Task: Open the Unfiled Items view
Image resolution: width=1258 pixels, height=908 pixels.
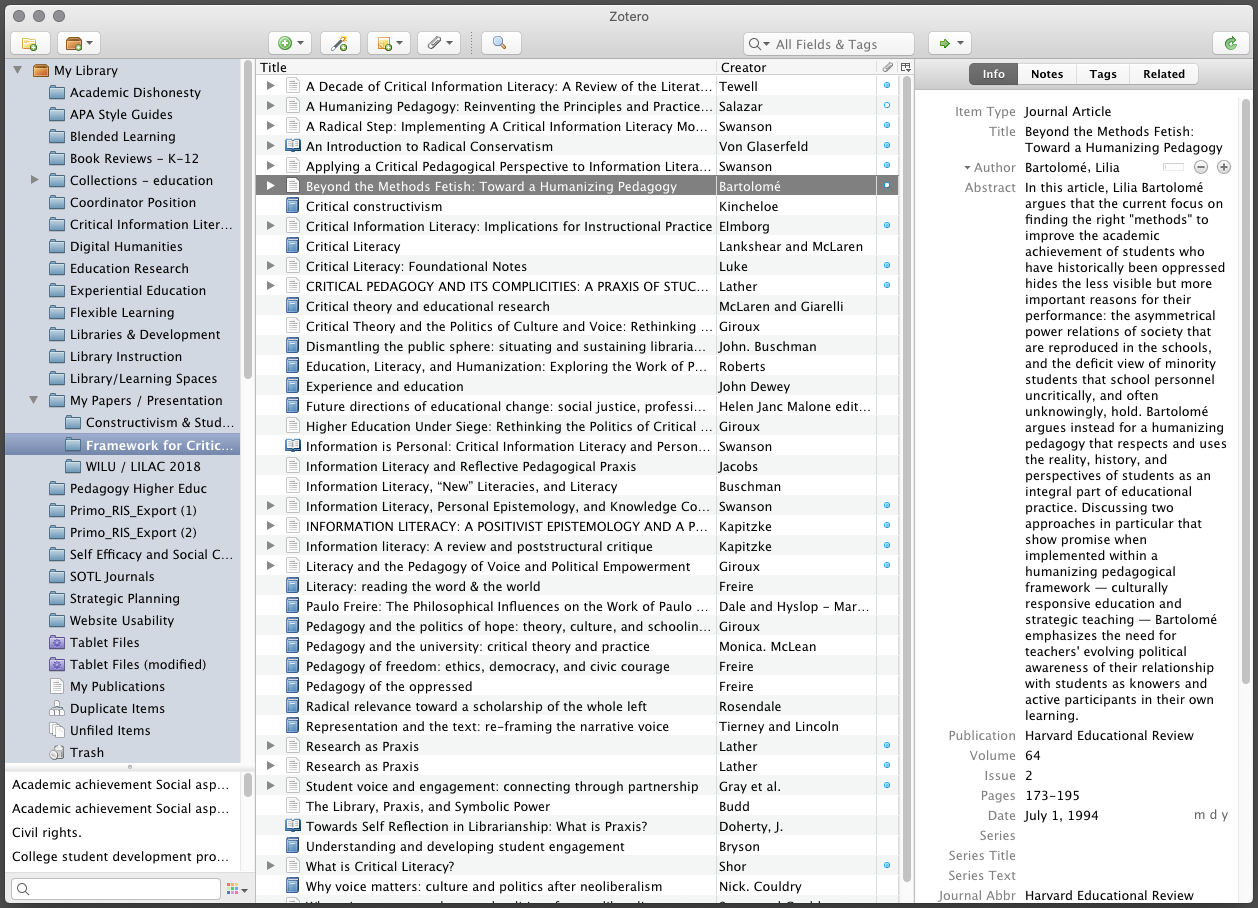Action: (x=110, y=730)
